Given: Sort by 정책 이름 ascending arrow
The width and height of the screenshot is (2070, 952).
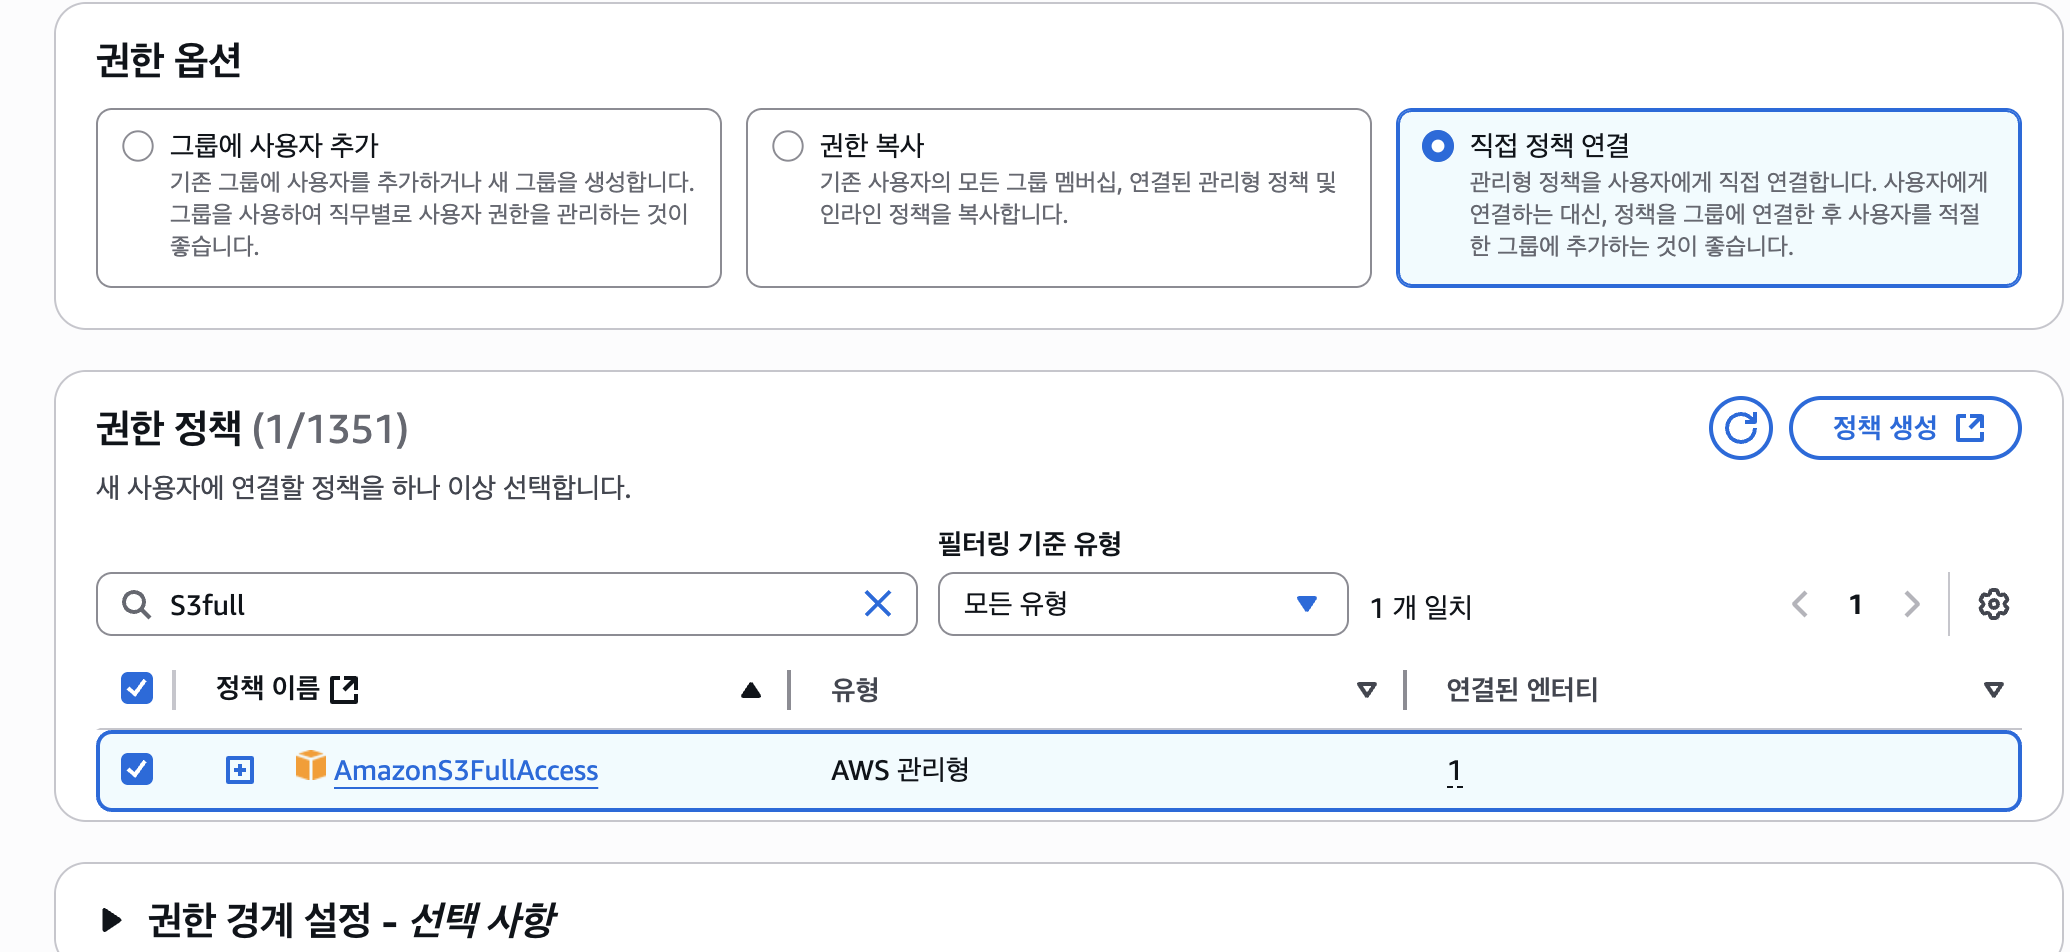Looking at the screenshot, I should point(751,690).
